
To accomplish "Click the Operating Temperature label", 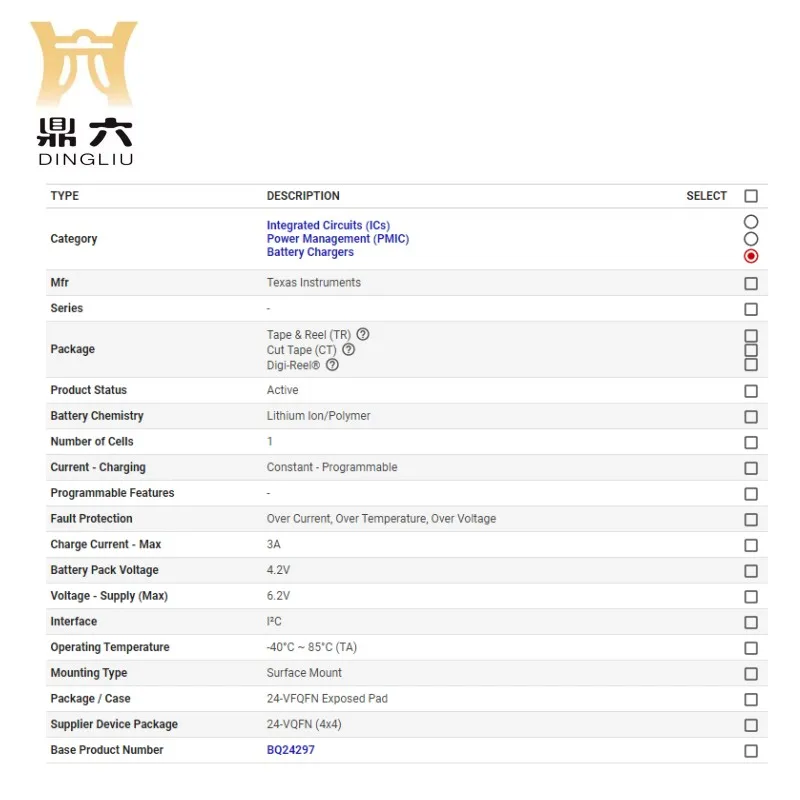I will [110, 647].
